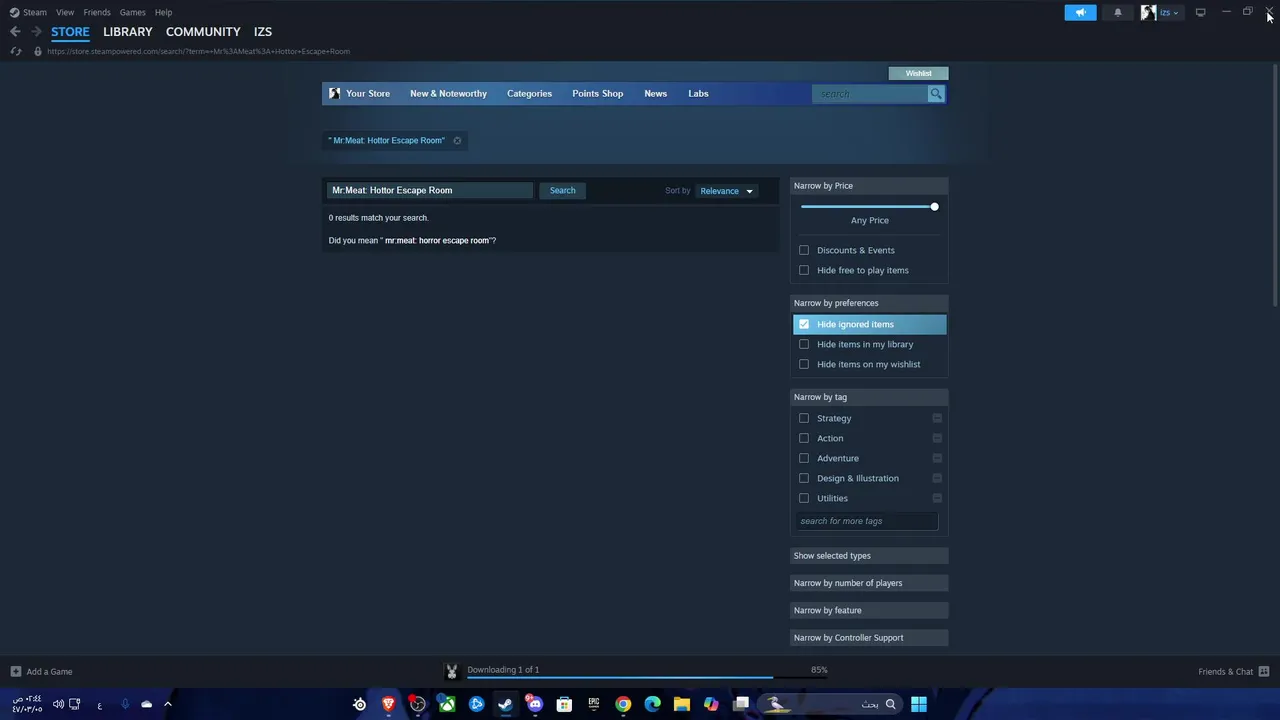1280x720 pixels.
Task: Uncheck Hide ignored items
Action: (x=804, y=324)
